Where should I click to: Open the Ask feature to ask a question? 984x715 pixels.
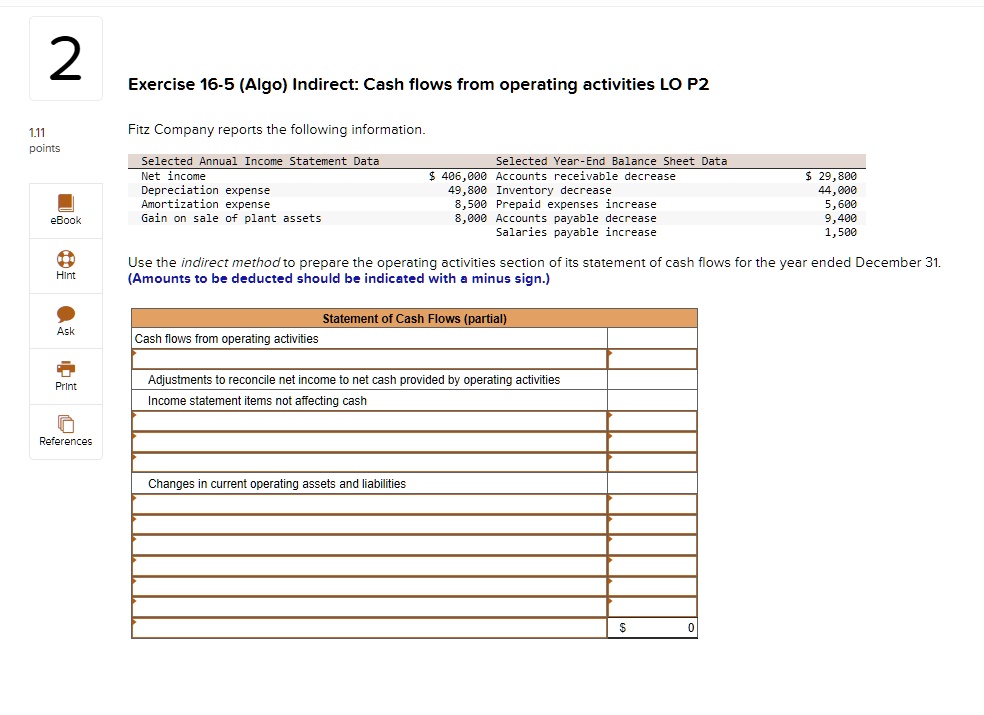coord(65,320)
